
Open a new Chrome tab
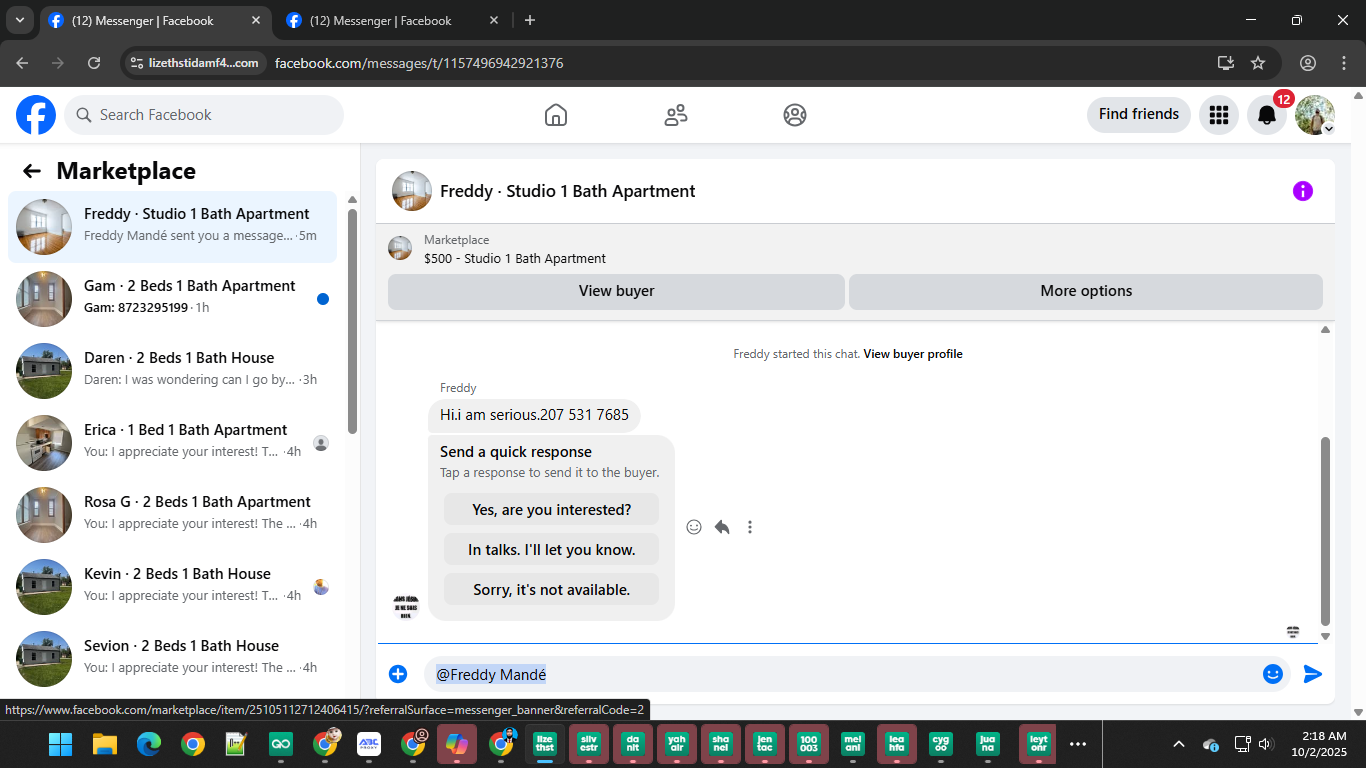530,20
